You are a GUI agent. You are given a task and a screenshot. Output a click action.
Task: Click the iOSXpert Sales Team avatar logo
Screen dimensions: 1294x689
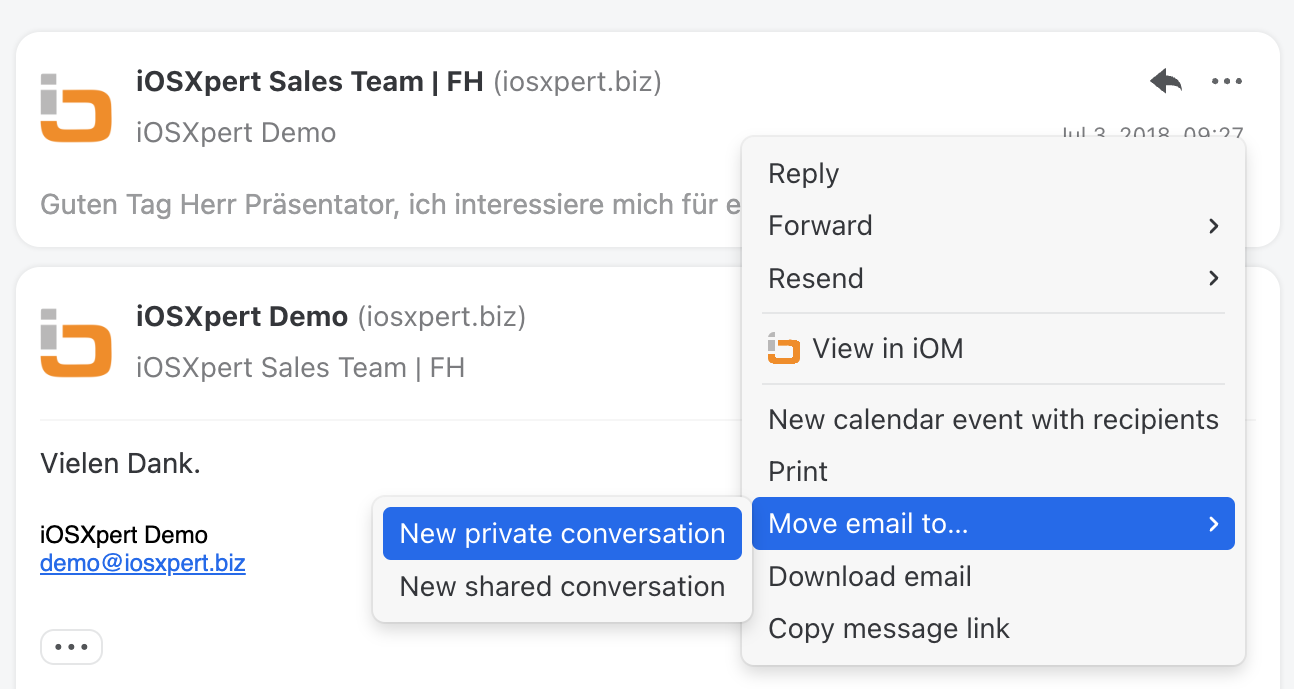click(75, 107)
